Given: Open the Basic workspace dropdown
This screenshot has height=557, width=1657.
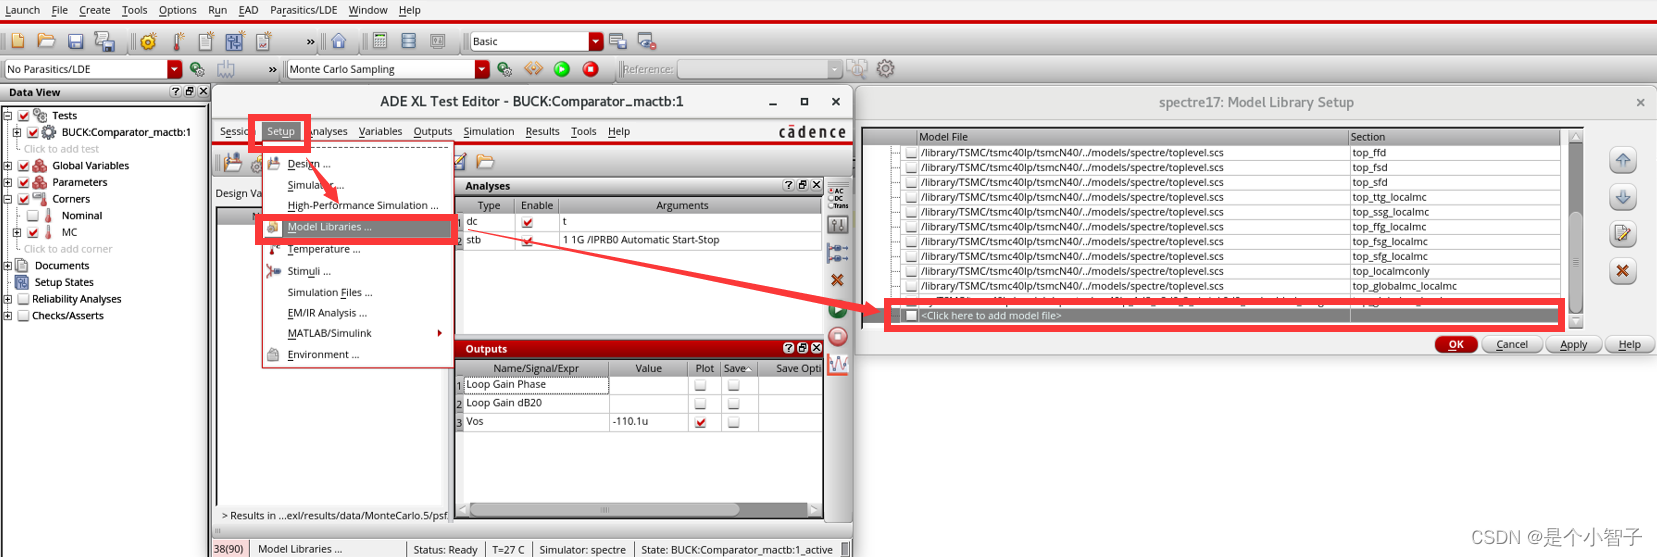Looking at the screenshot, I should click(596, 41).
